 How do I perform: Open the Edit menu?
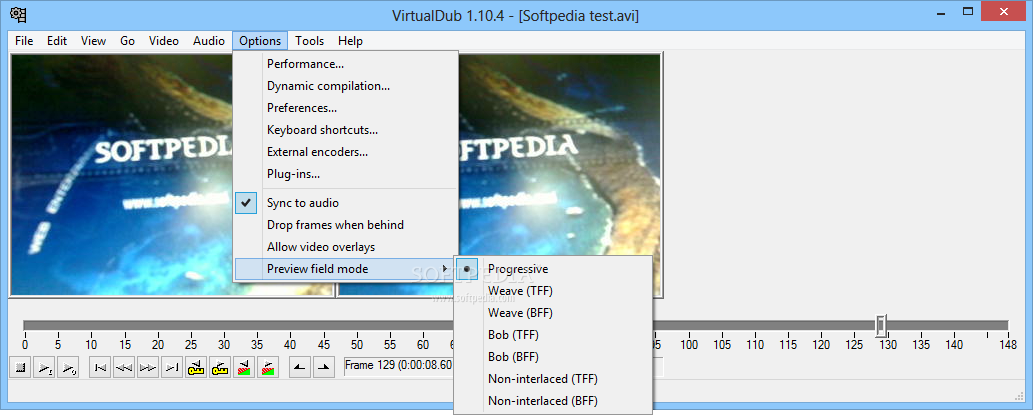57,41
